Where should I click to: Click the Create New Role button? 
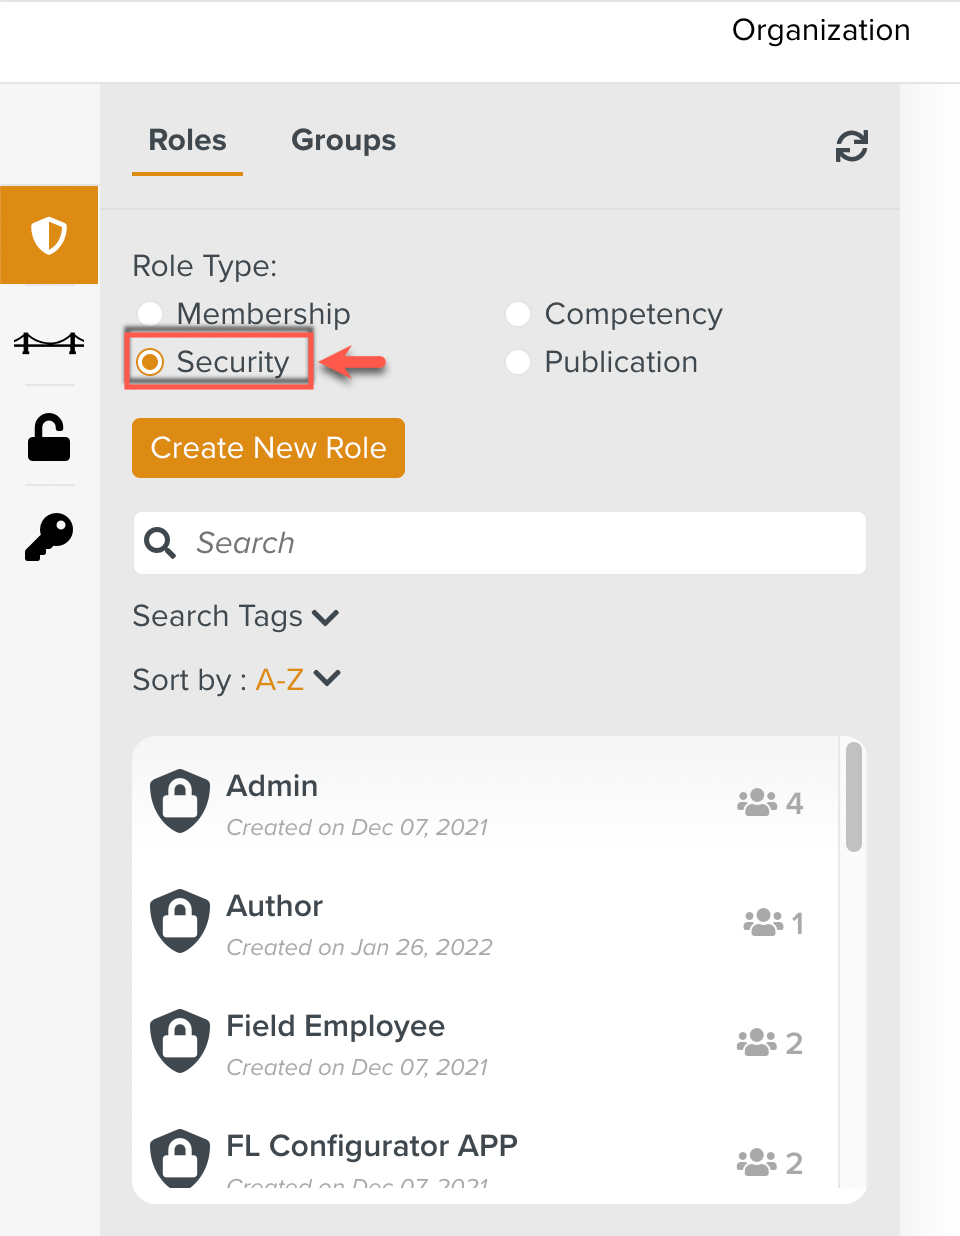[268, 448]
